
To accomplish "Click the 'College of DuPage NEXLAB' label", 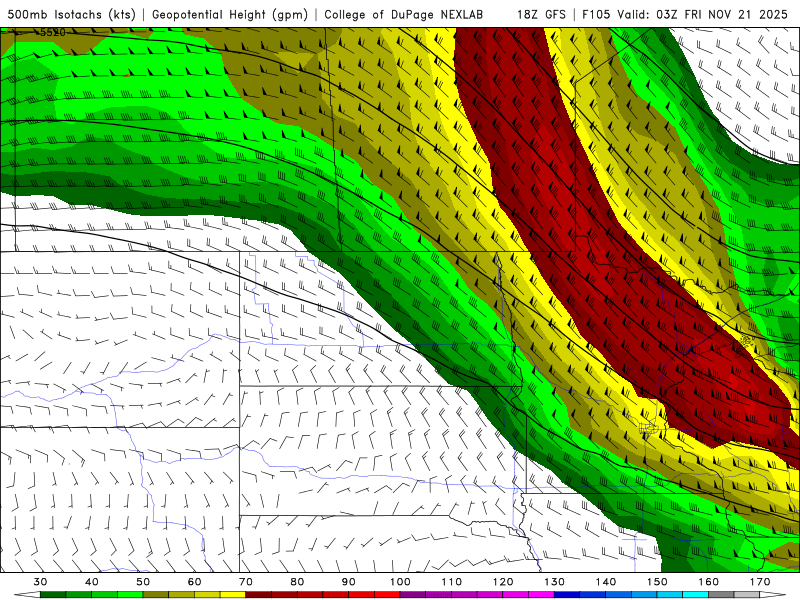I will [x=403, y=14].
